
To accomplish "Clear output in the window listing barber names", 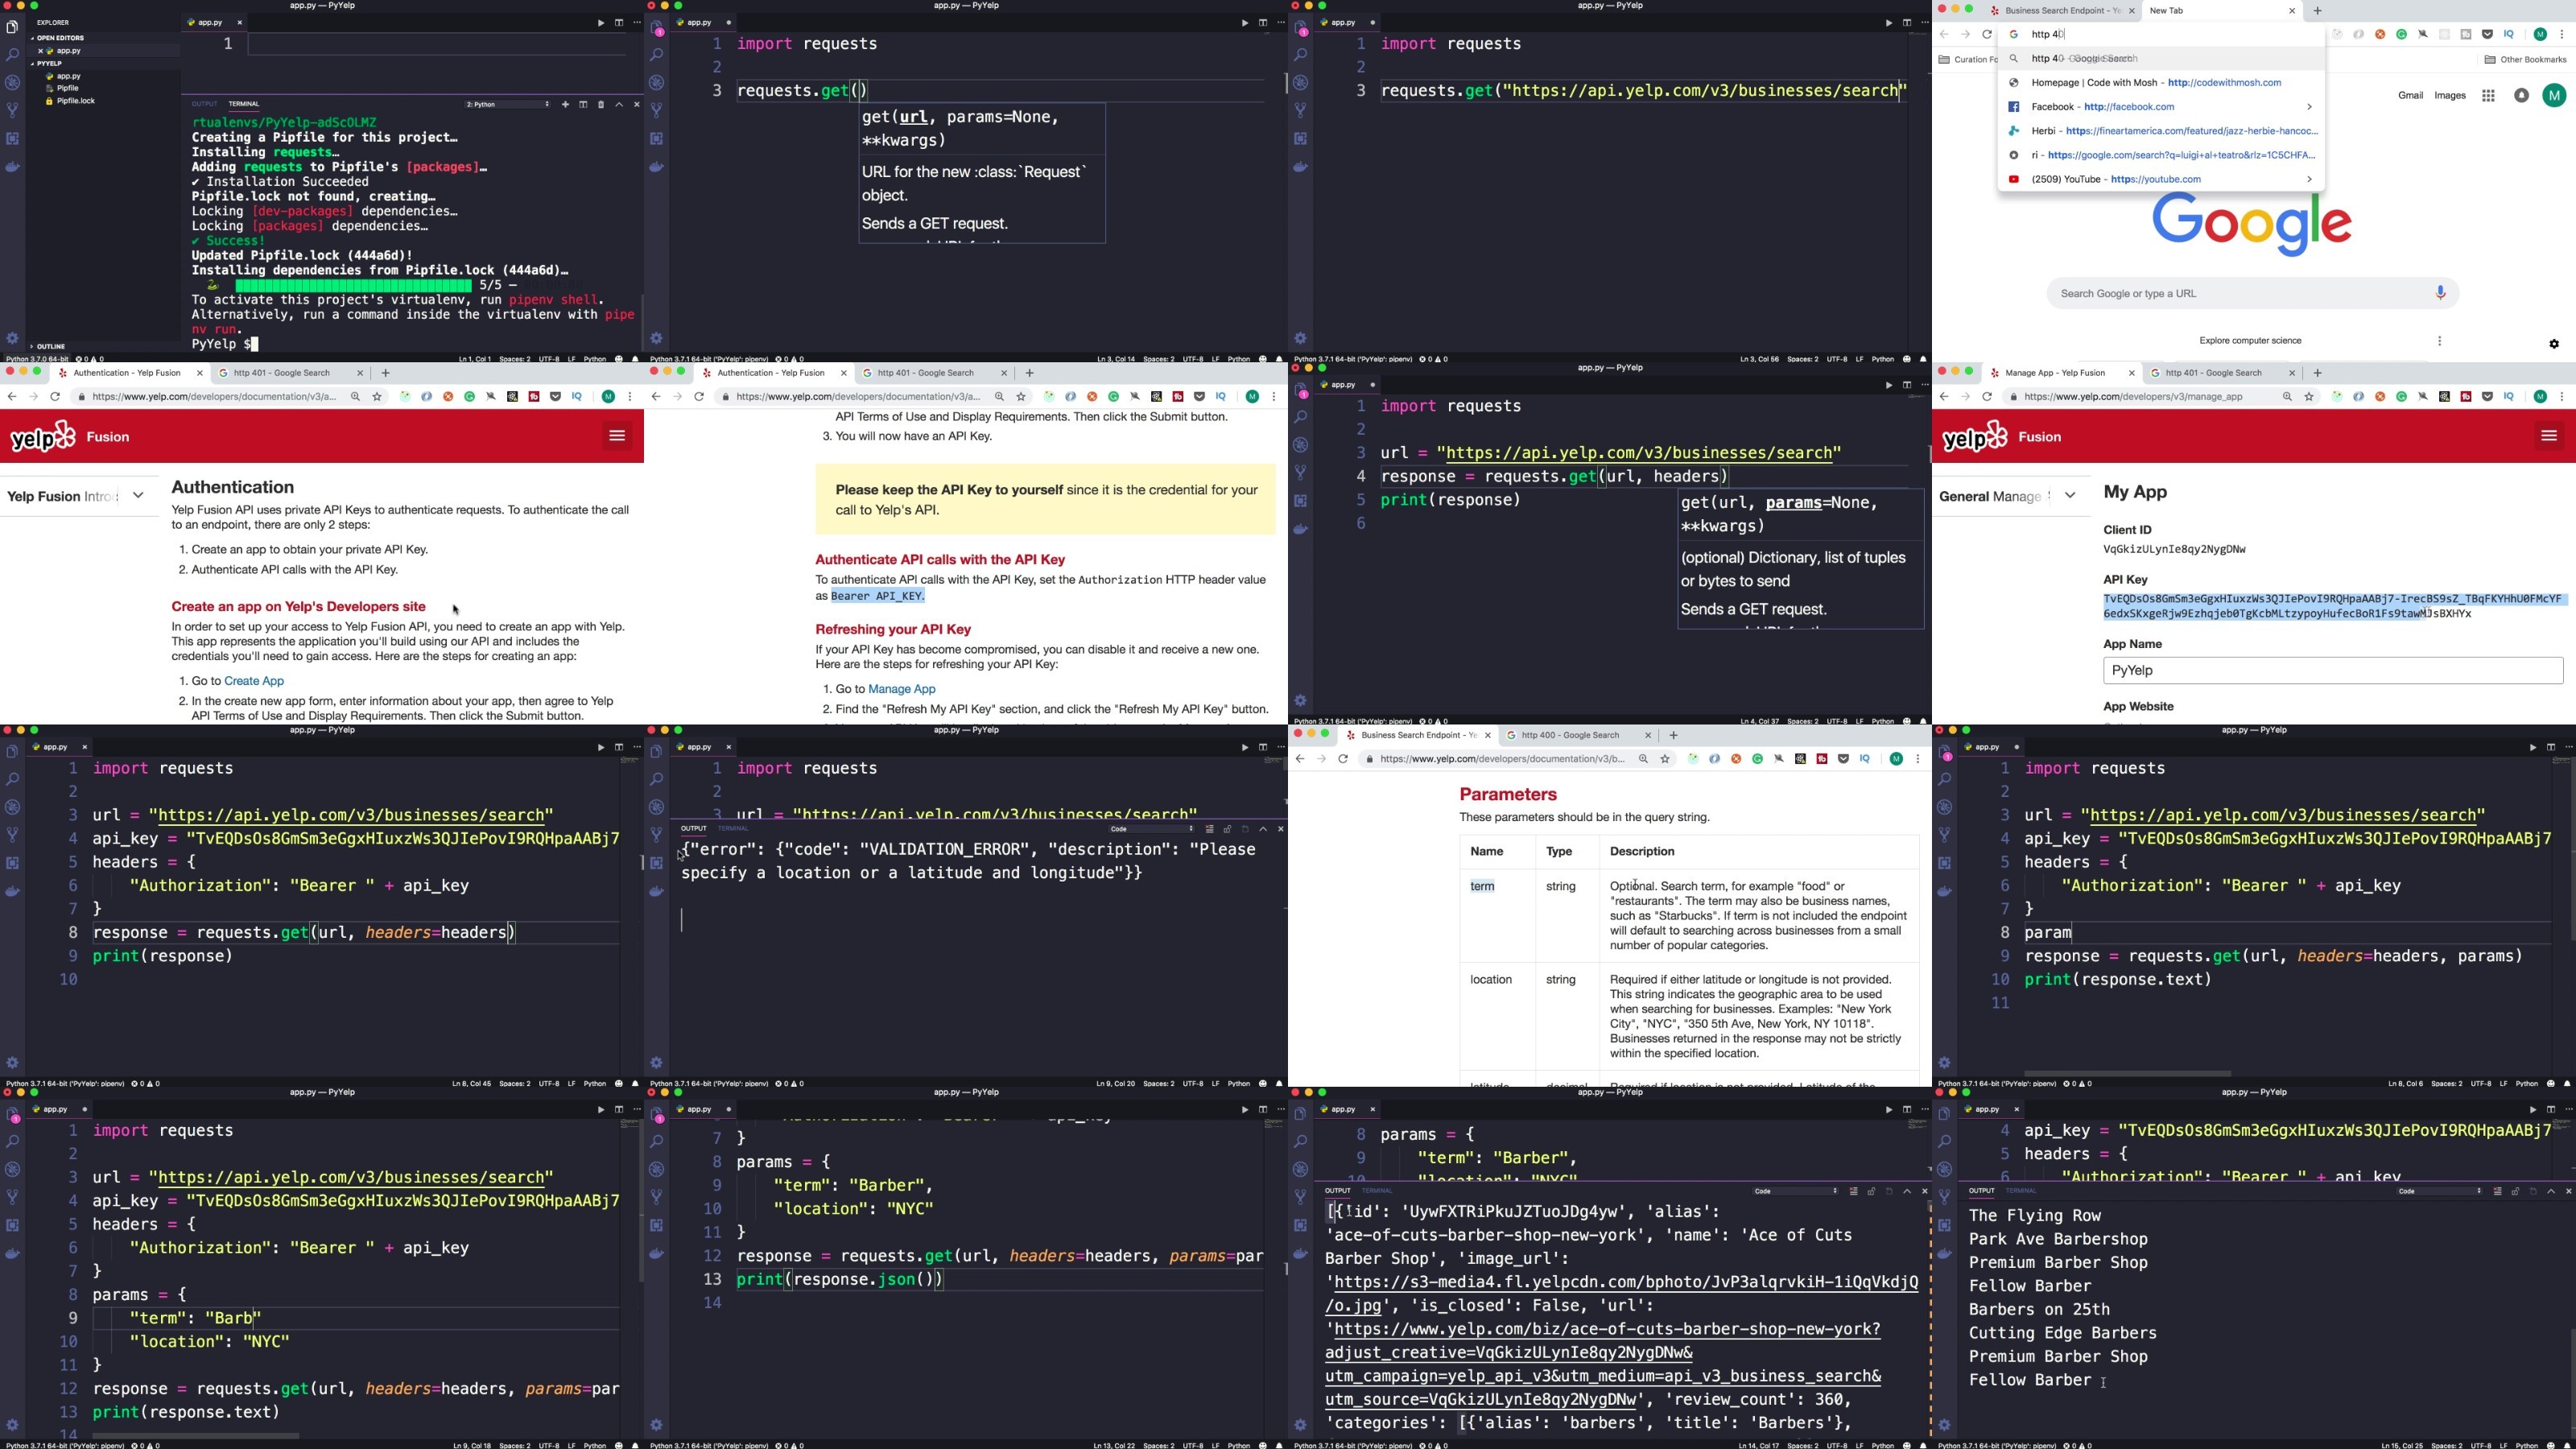I will pyautogui.click(x=2497, y=1191).
